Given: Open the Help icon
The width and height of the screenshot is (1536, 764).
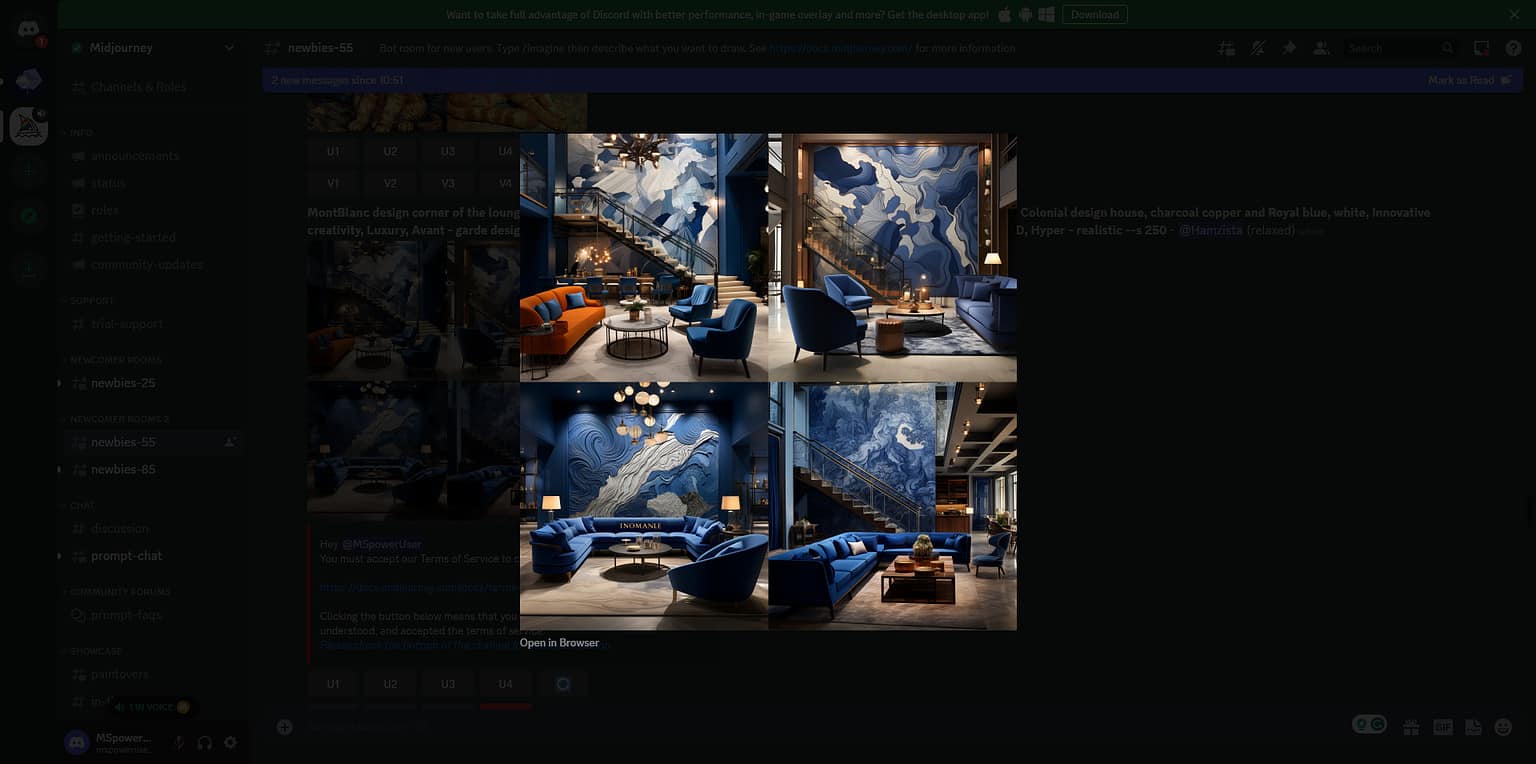Looking at the screenshot, I should pyautogui.click(x=1513, y=47).
